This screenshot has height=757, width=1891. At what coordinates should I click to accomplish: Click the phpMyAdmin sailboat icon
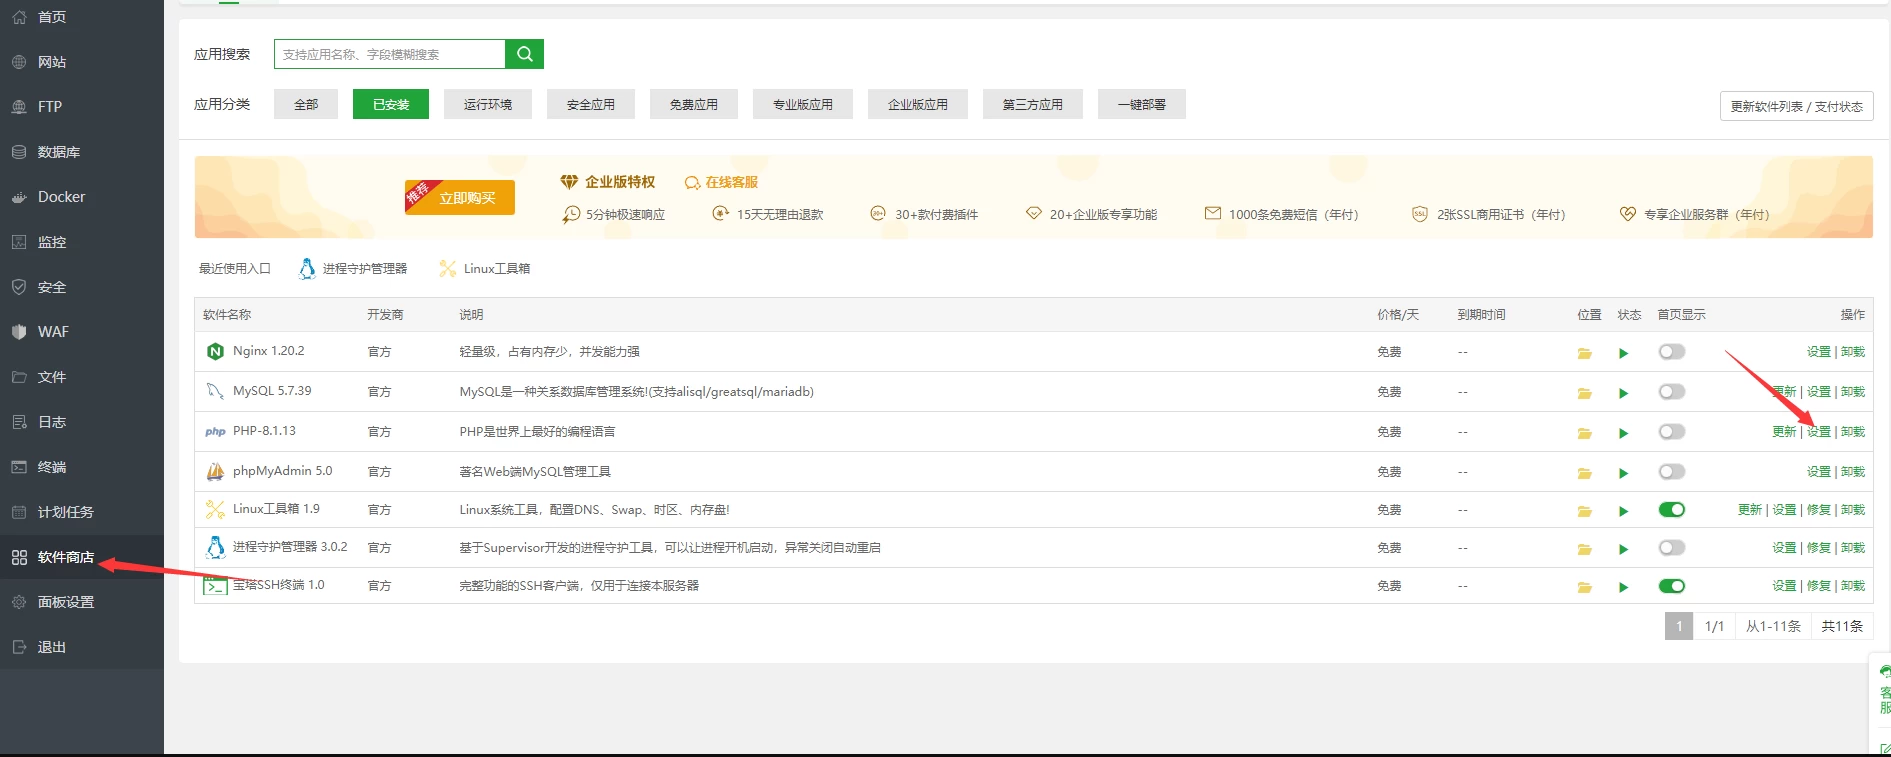click(x=215, y=471)
